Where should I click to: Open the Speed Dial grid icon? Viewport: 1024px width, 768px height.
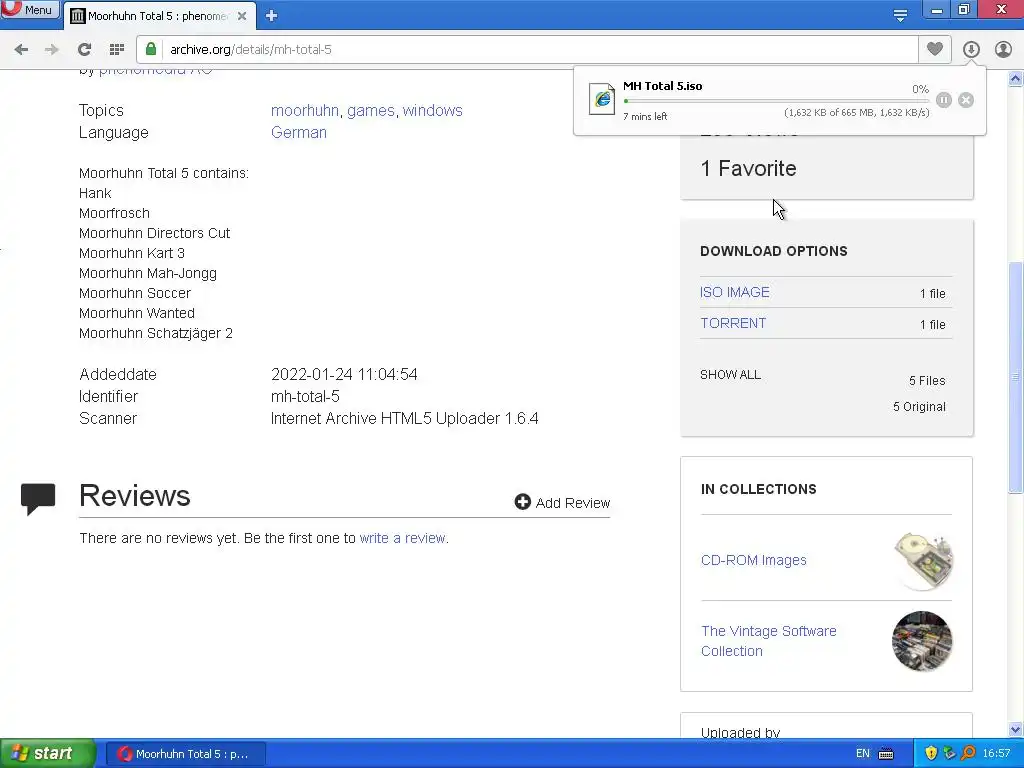pyautogui.click(x=117, y=49)
